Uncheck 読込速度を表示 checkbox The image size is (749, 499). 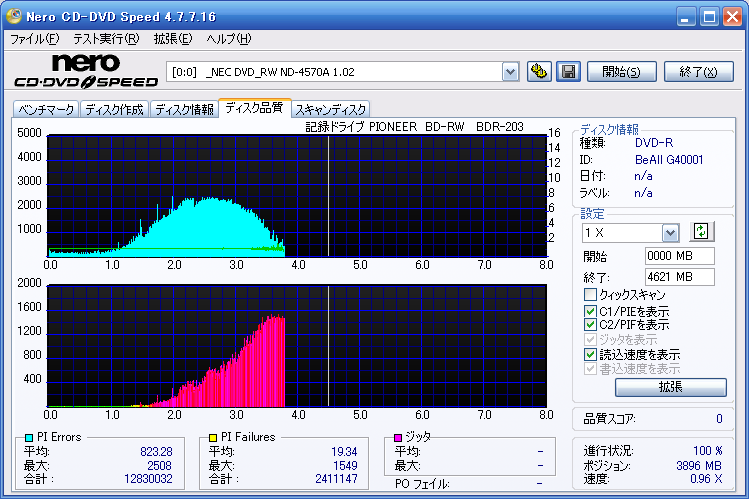(590, 354)
